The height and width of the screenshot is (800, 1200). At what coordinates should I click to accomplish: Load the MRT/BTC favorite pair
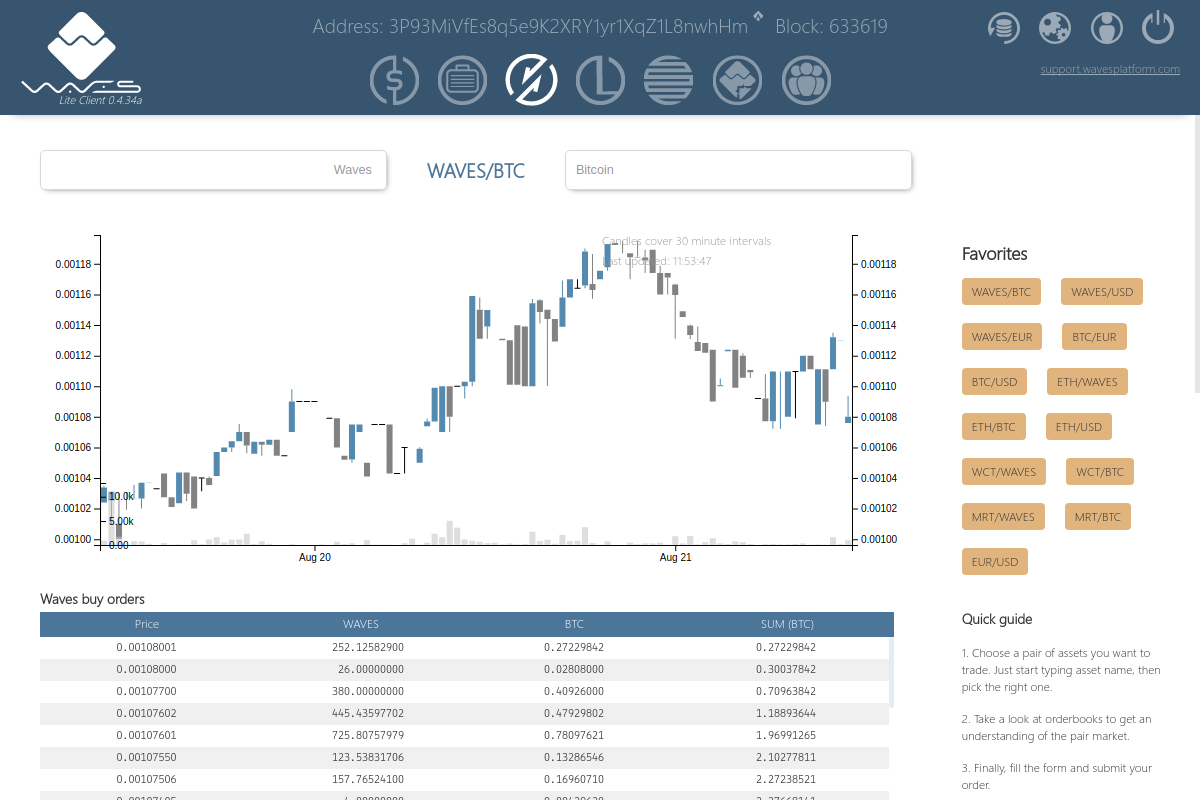[1098, 517]
